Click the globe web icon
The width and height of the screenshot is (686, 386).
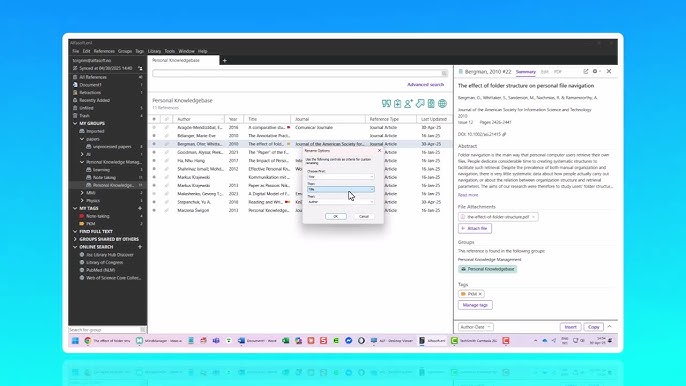click(443, 104)
